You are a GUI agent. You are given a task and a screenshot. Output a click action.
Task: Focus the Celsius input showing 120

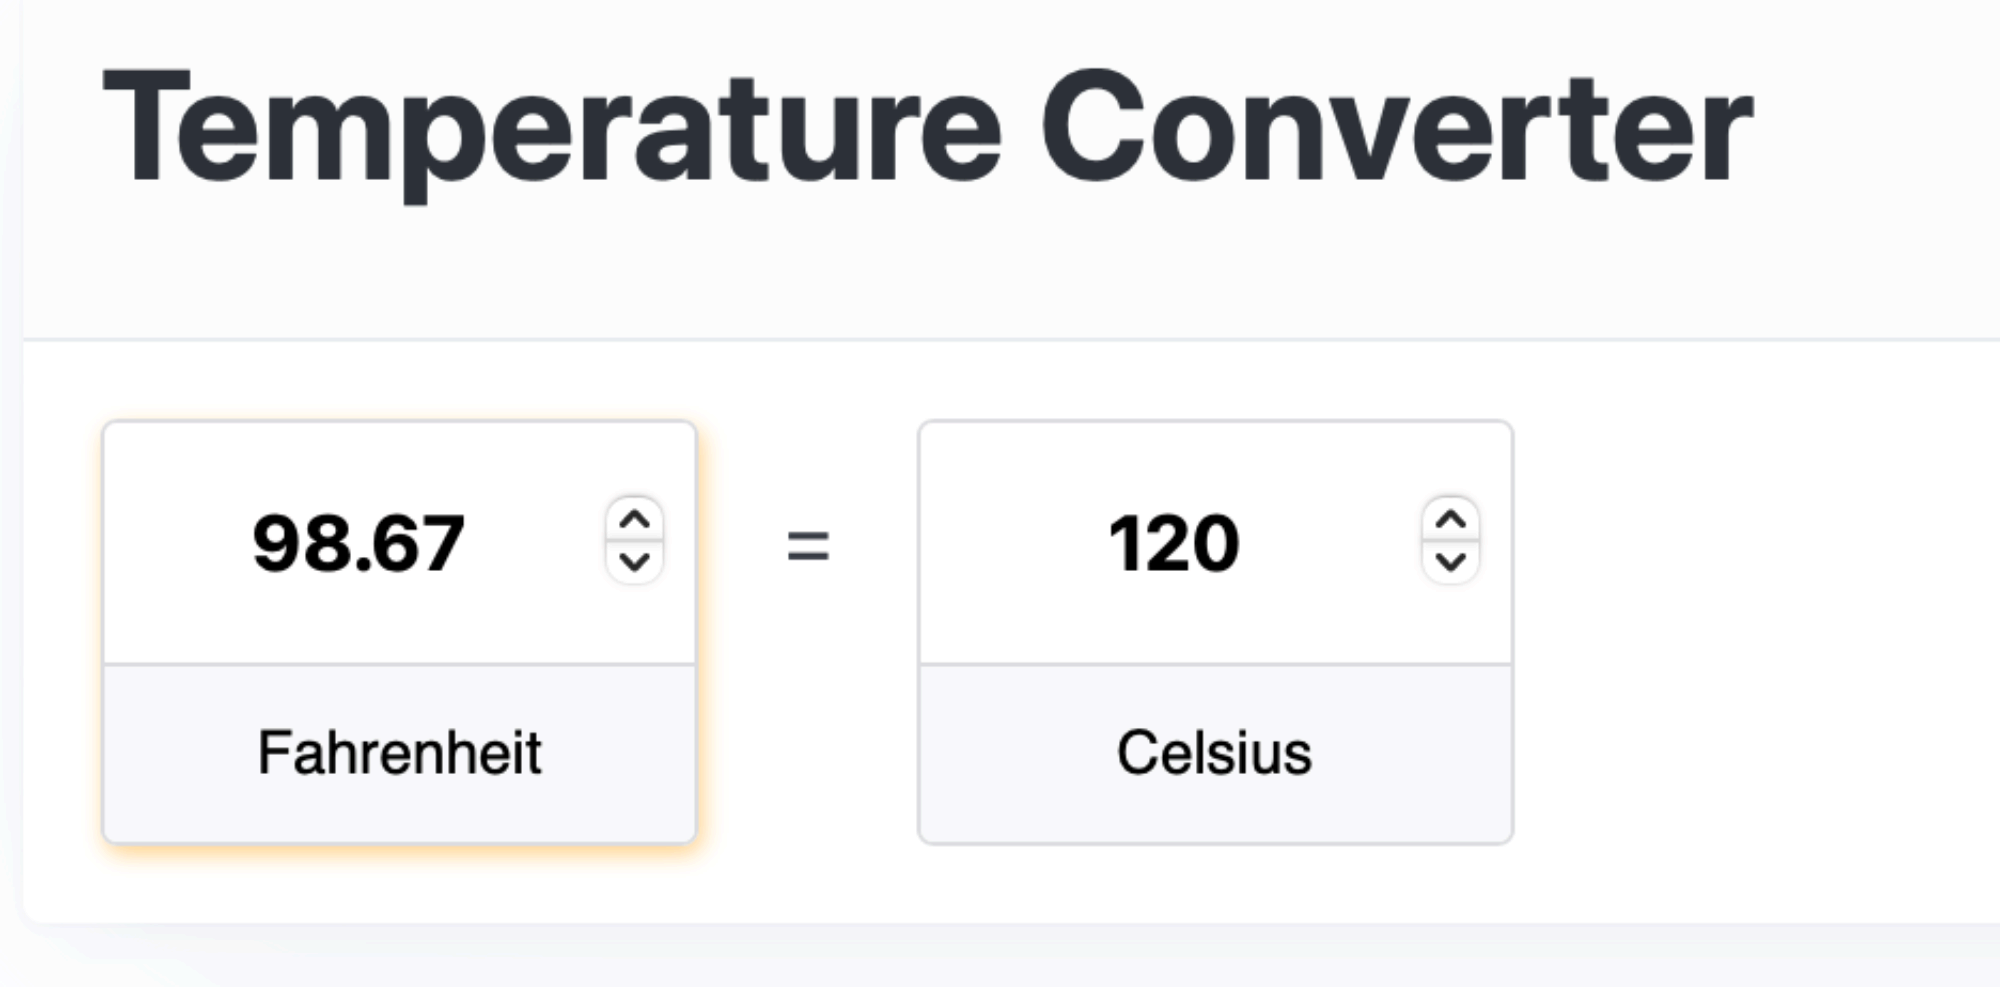point(1174,543)
